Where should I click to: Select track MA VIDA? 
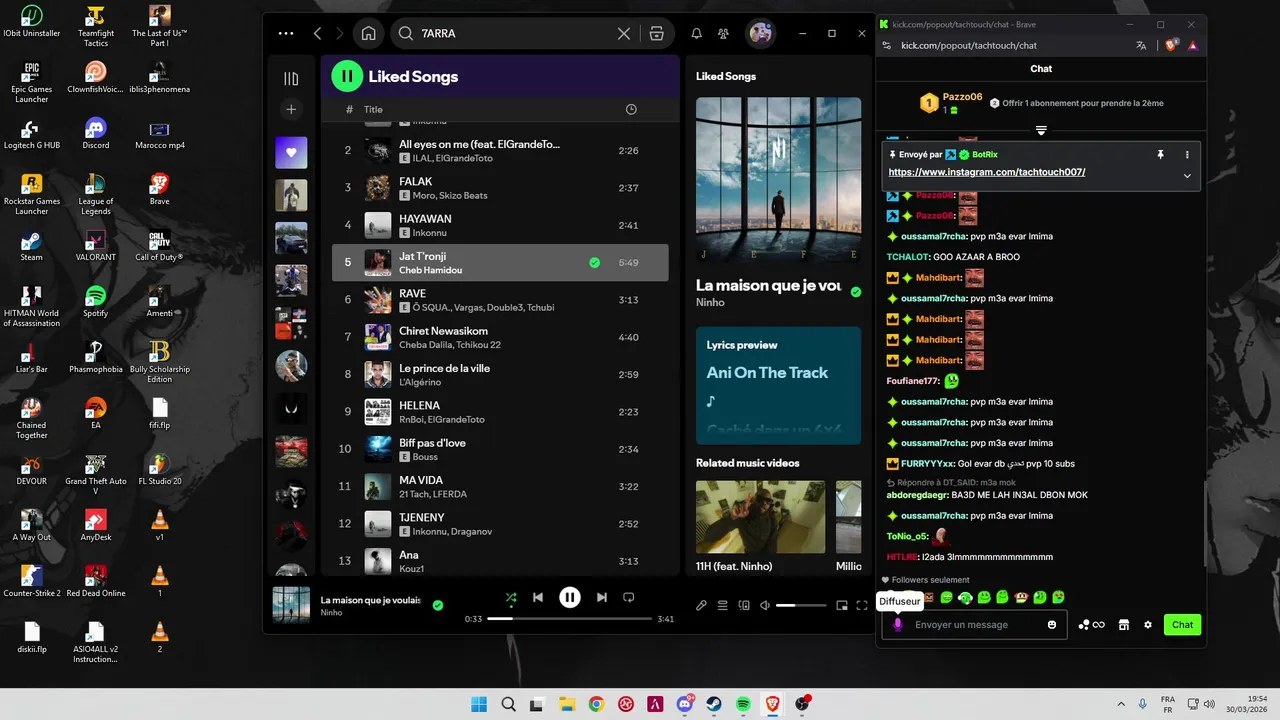tap(500, 486)
